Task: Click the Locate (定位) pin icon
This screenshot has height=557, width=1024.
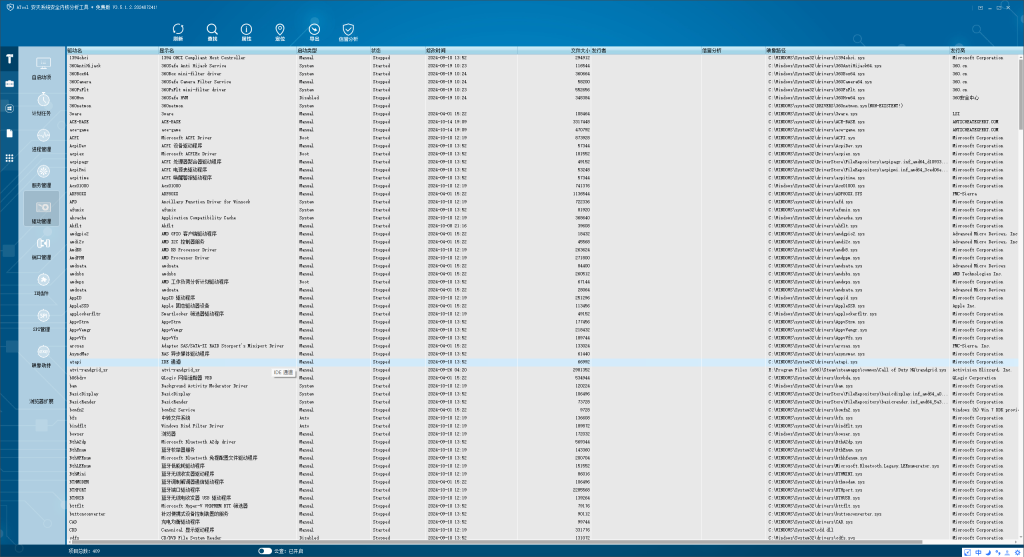Action: (x=279, y=32)
